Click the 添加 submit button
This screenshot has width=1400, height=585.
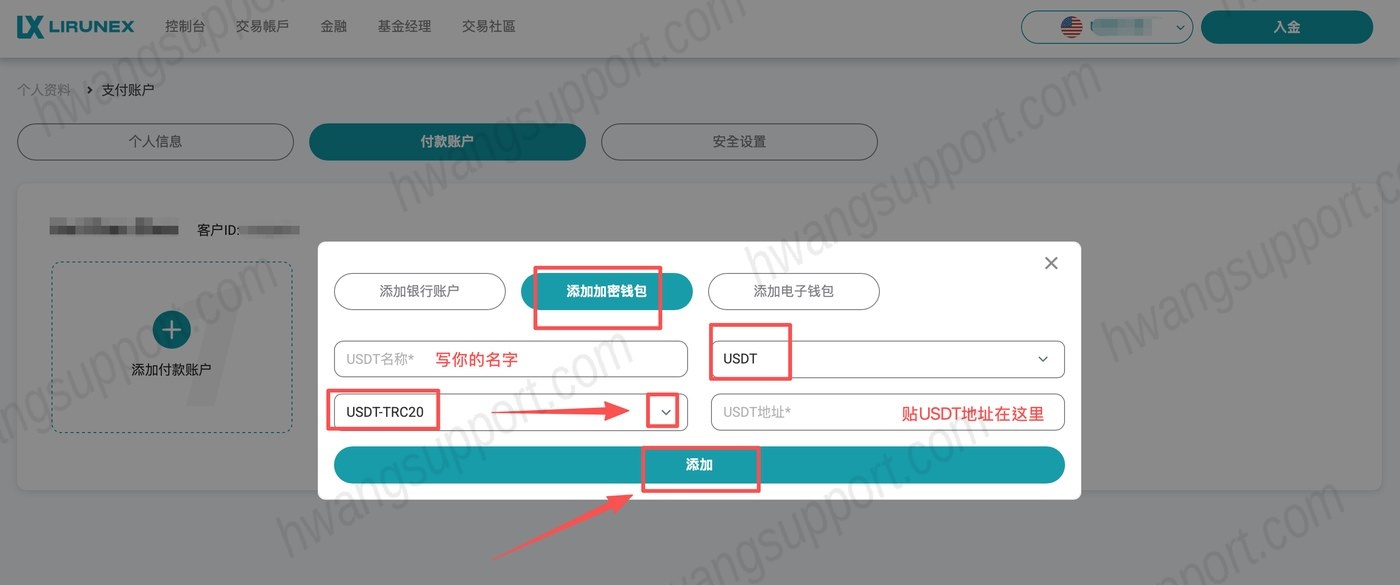[699, 465]
